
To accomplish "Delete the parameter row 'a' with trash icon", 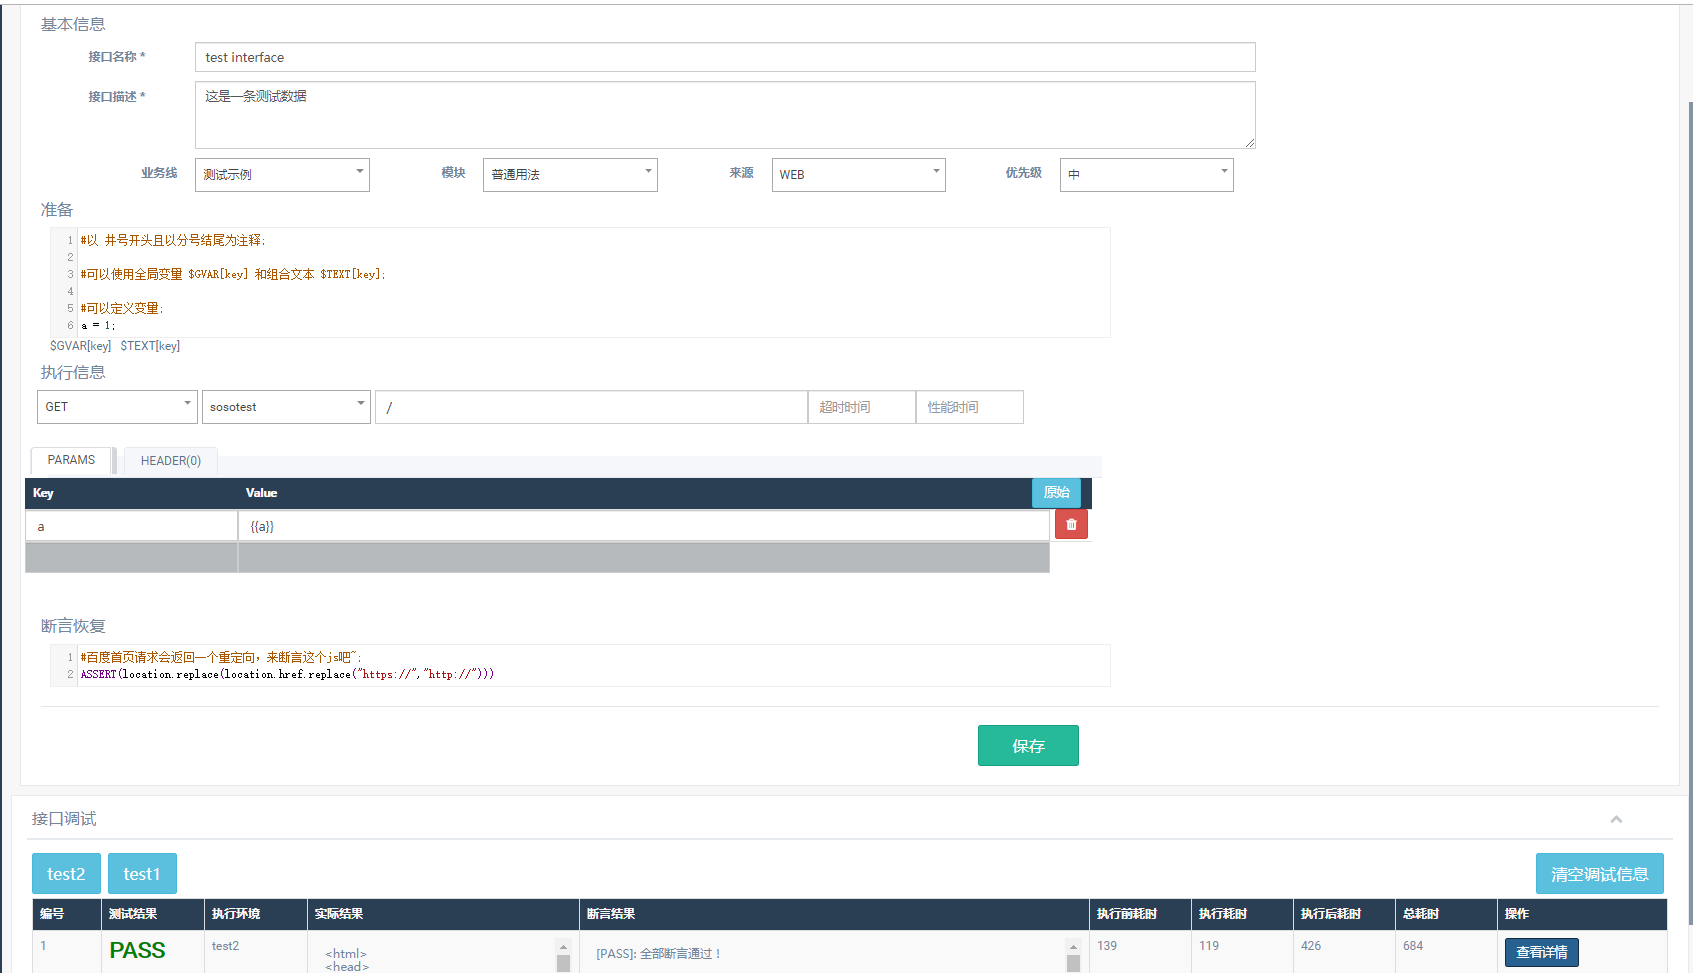I will click(x=1071, y=524).
